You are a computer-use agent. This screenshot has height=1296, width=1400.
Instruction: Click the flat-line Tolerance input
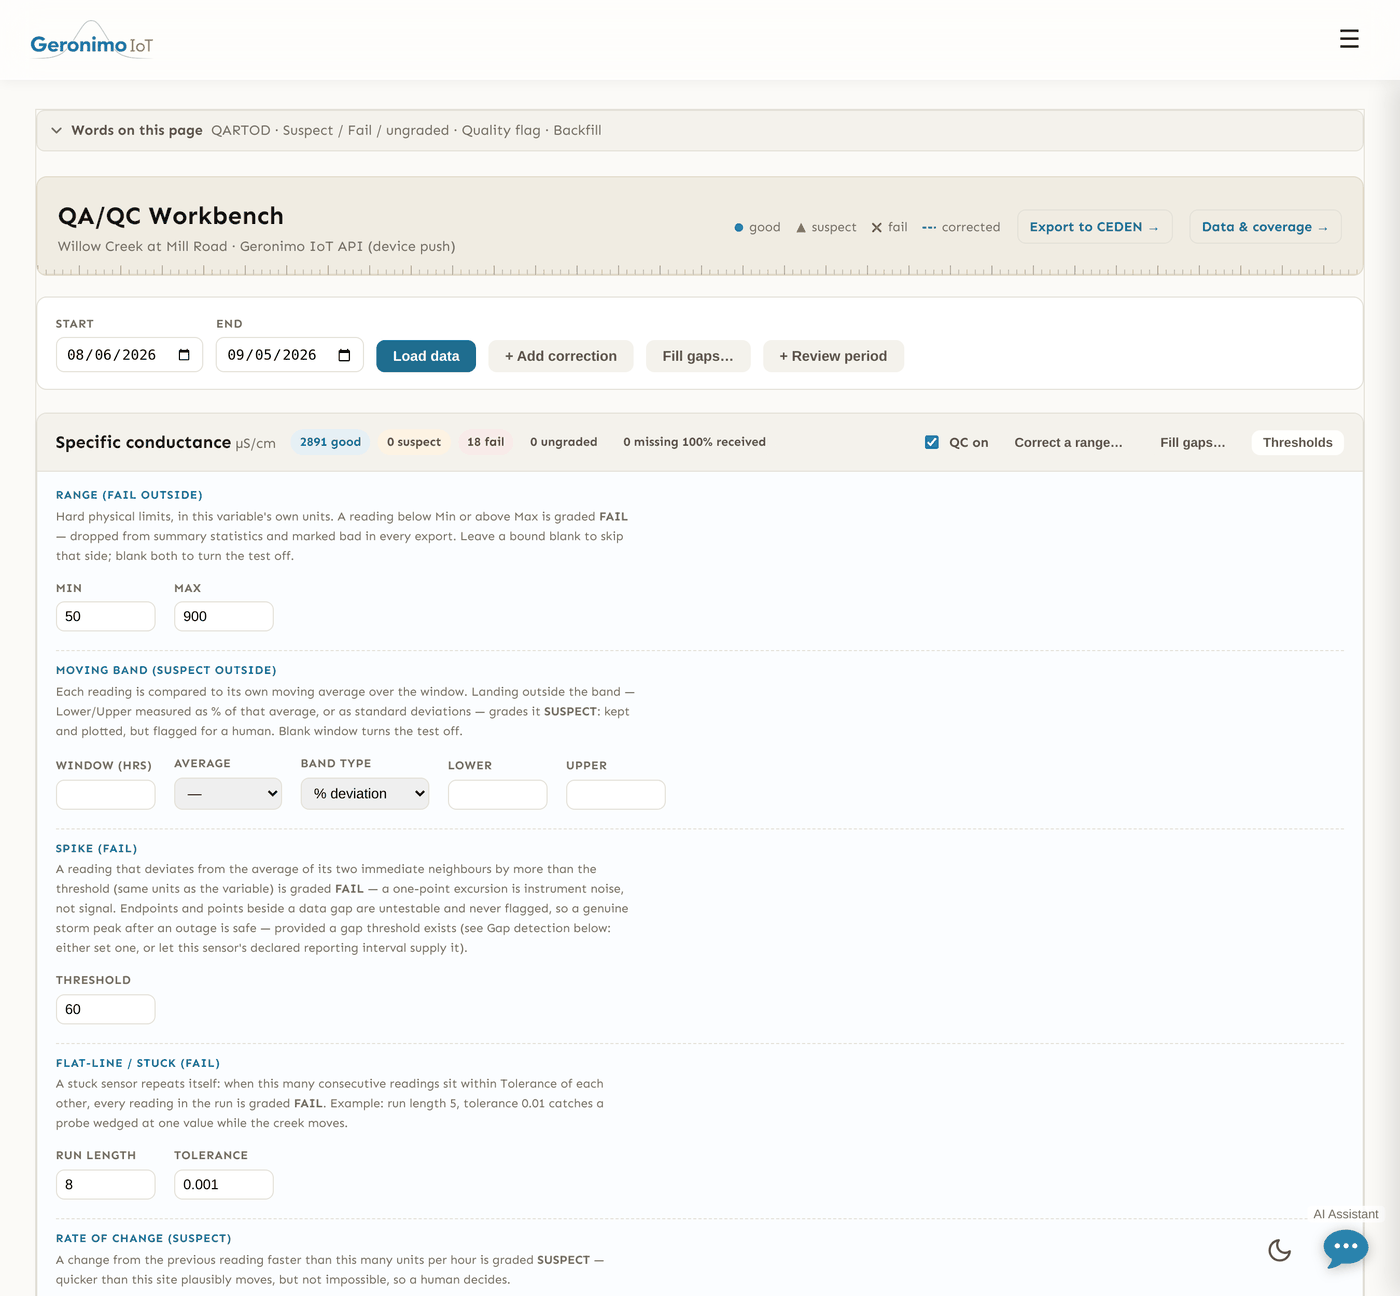click(x=224, y=1184)
